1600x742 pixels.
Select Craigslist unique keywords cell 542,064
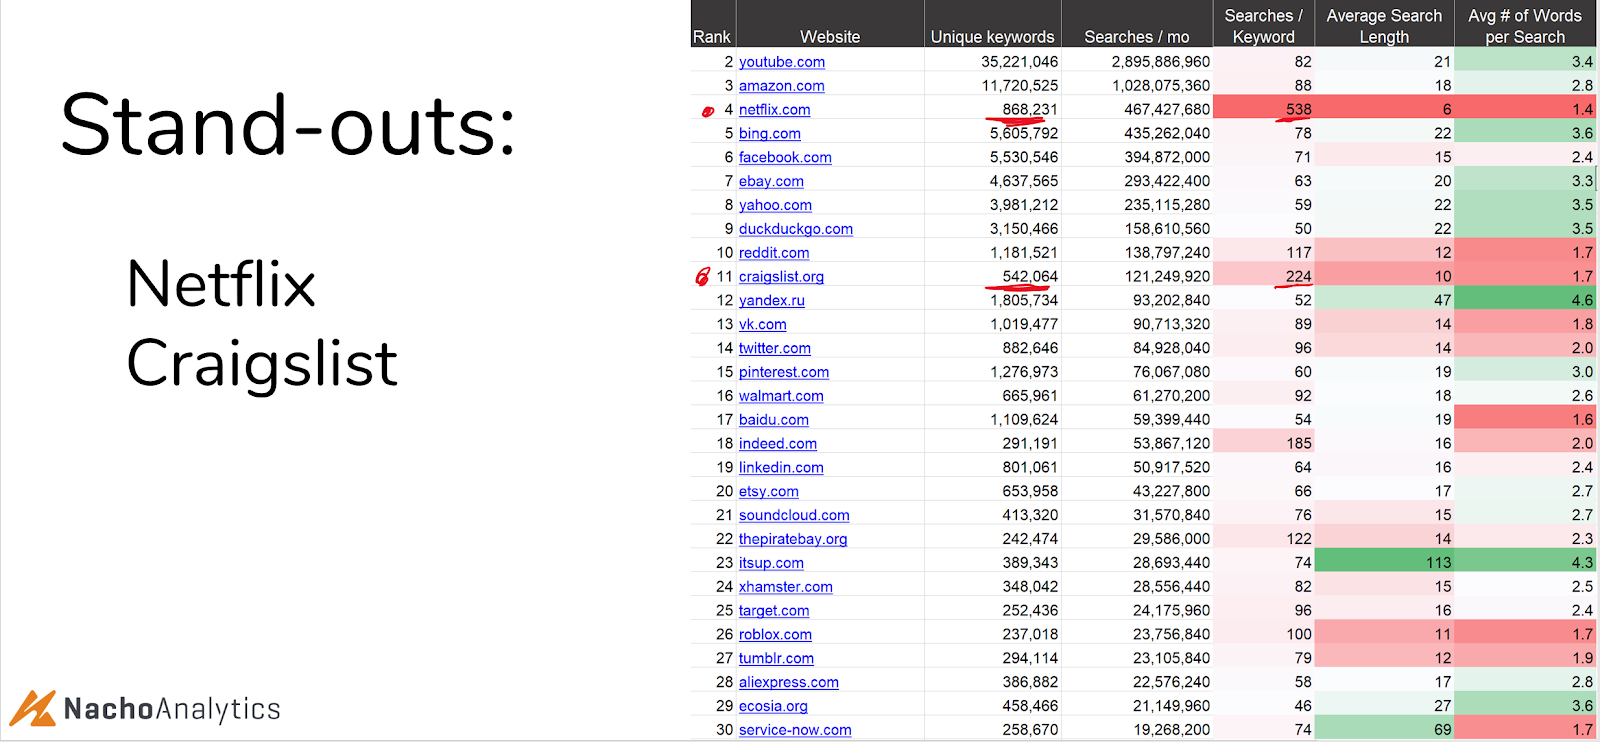point(993,277)
